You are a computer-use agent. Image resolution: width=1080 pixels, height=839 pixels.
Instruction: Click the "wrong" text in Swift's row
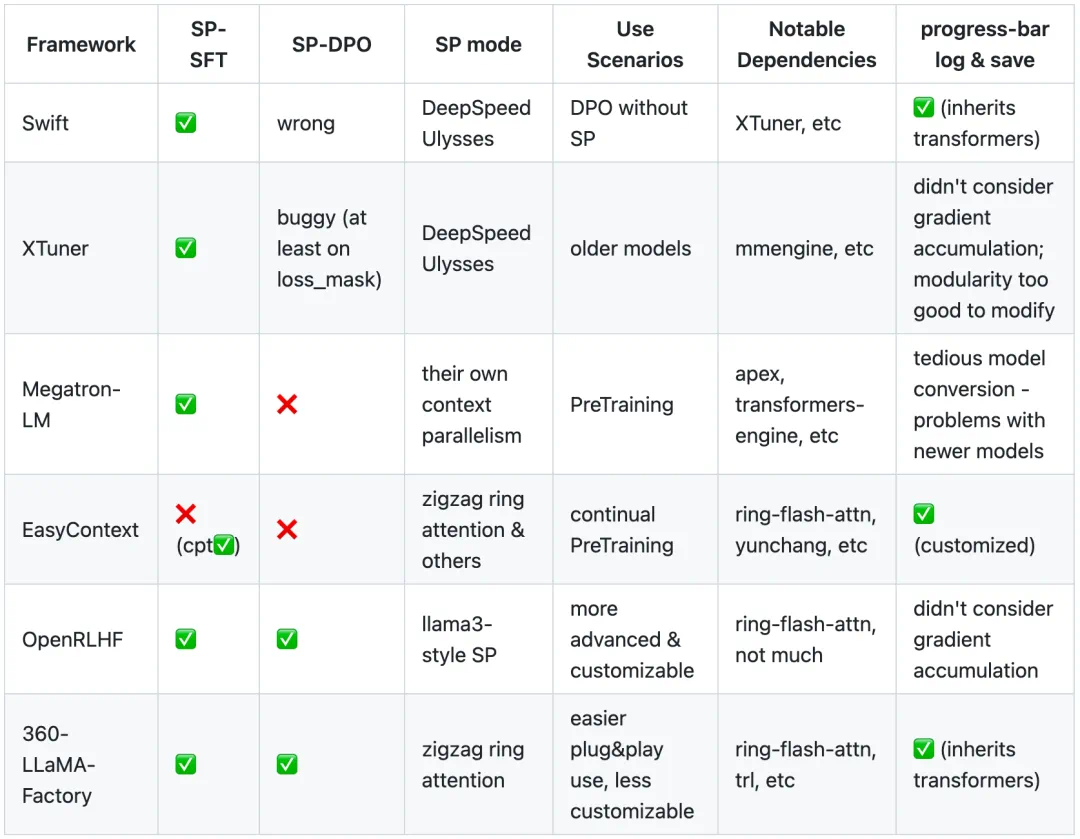(x=306, y=123)
